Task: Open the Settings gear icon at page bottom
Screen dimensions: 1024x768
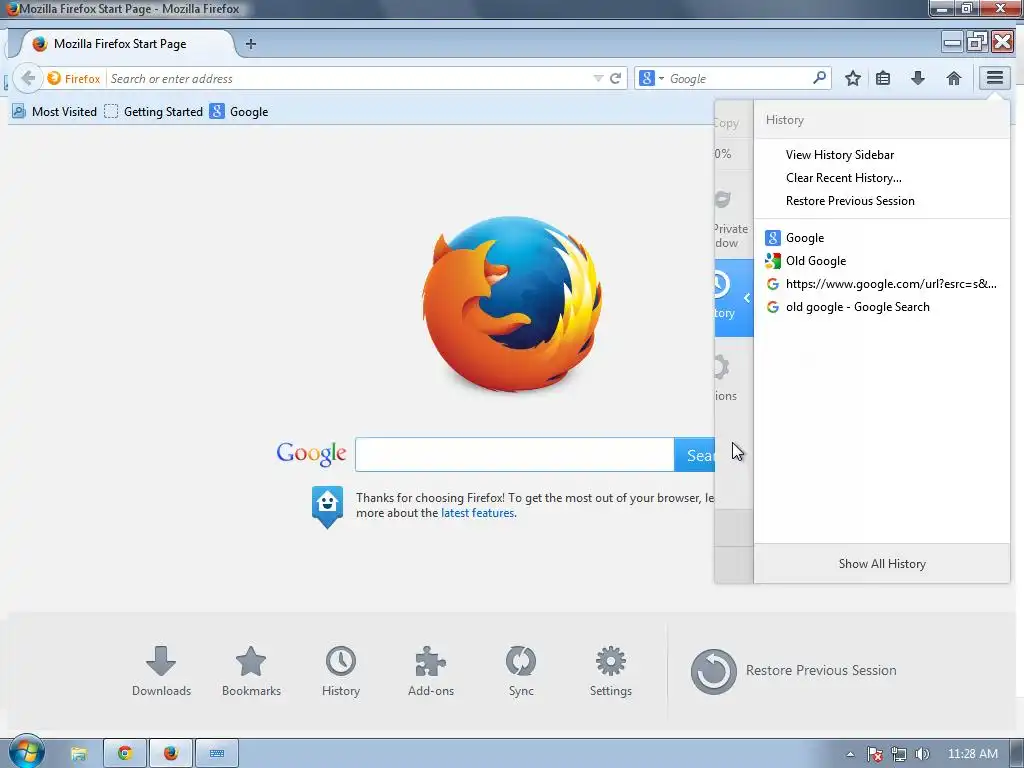Action: coord(611,671)
